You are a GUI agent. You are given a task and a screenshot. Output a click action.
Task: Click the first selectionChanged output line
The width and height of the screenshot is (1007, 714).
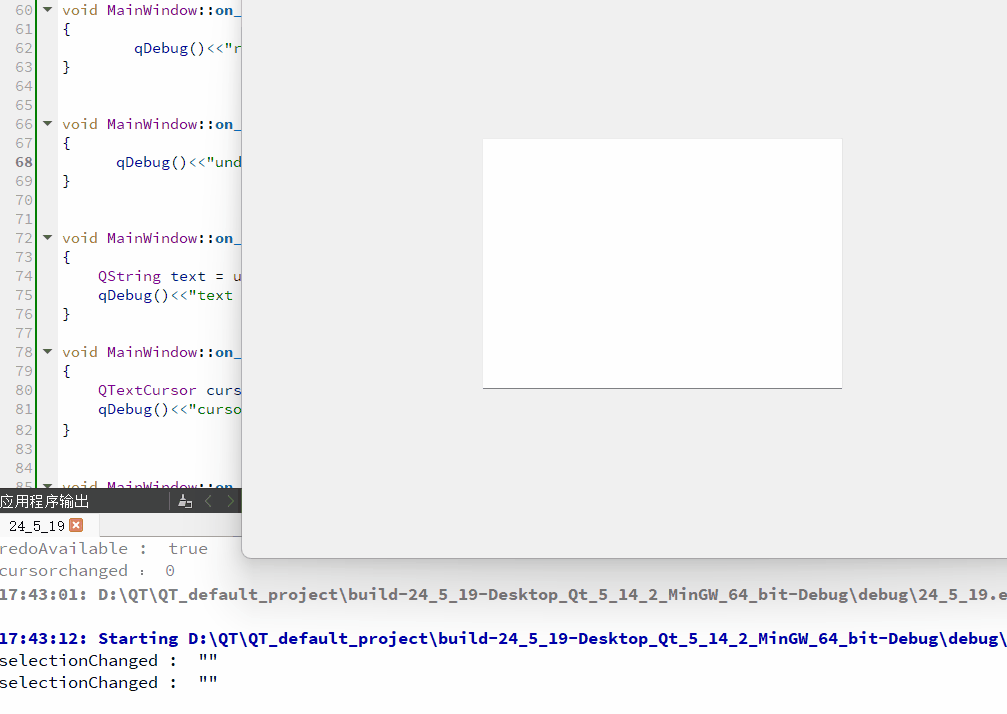click(x=109, y=661)
